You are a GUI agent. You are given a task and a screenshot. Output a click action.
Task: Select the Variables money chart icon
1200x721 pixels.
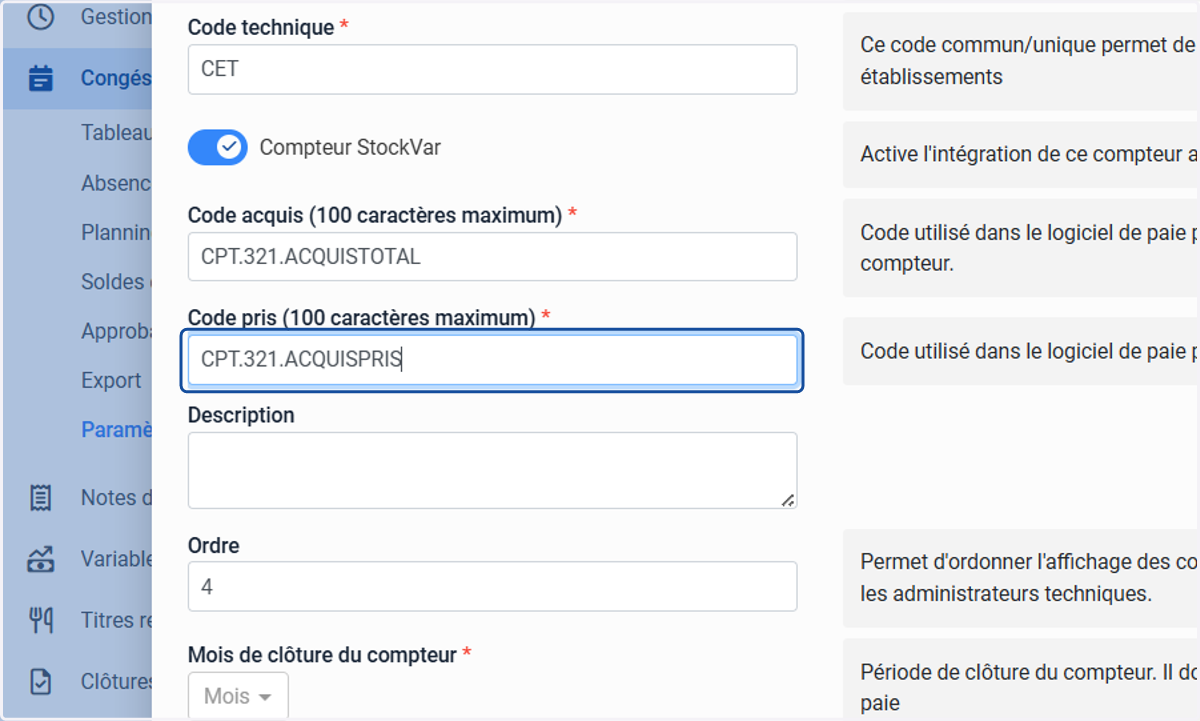[x=40, y=559]
